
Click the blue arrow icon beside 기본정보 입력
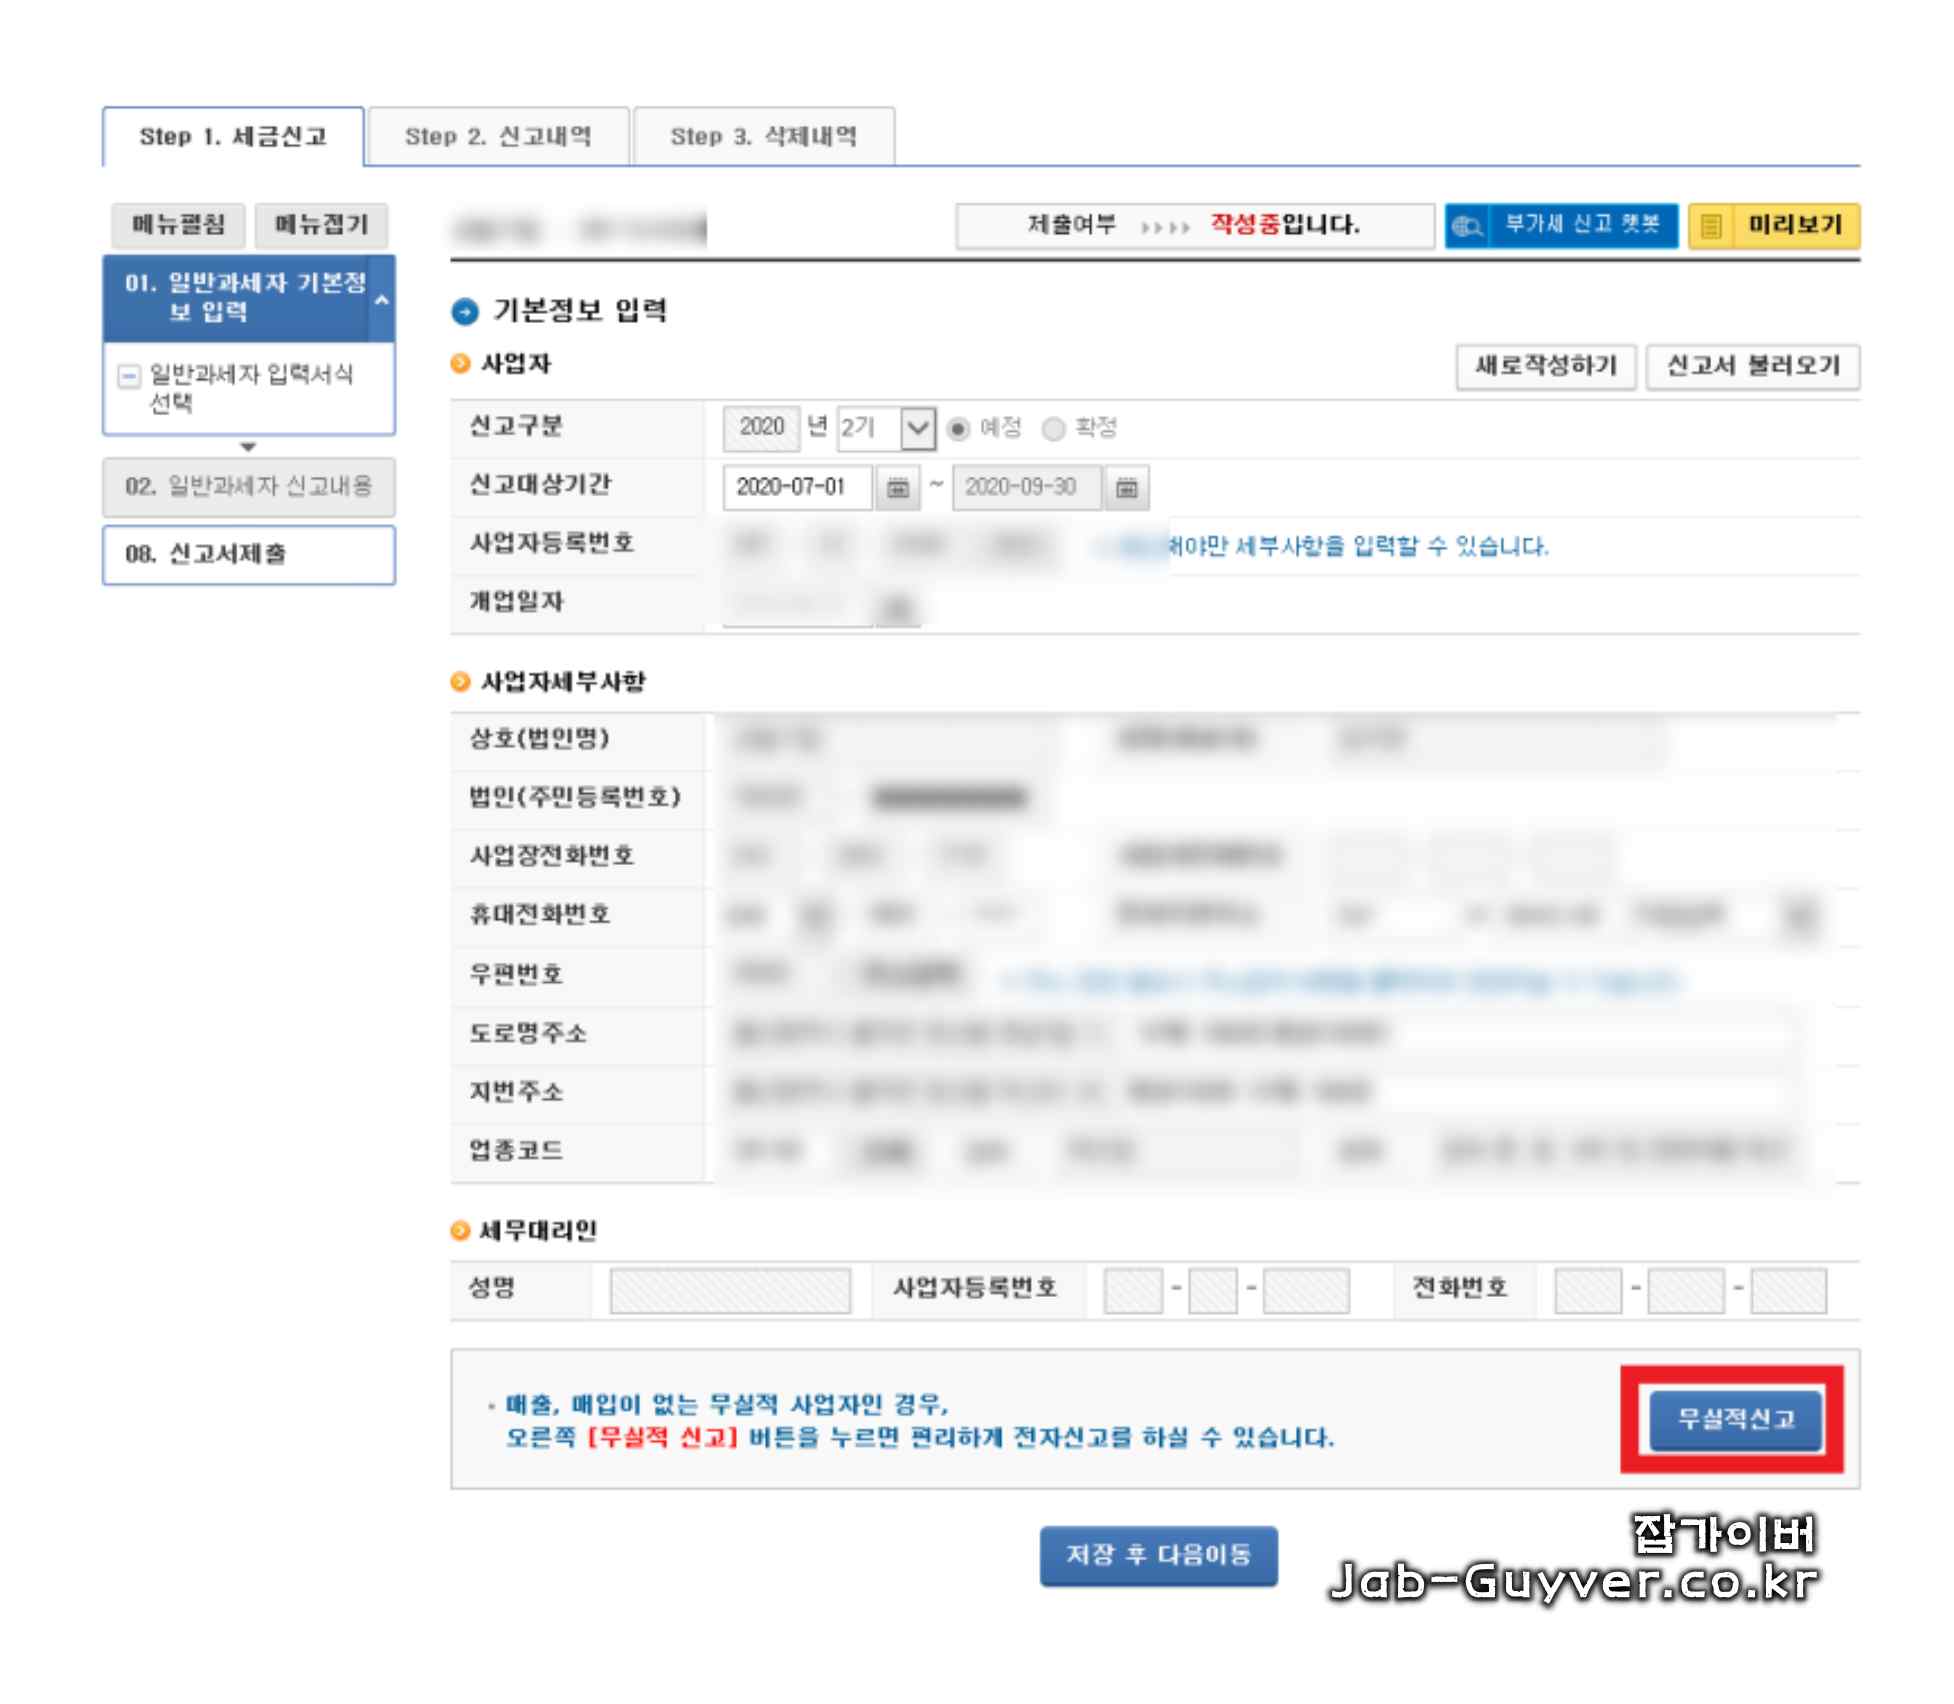click(465, 312)
